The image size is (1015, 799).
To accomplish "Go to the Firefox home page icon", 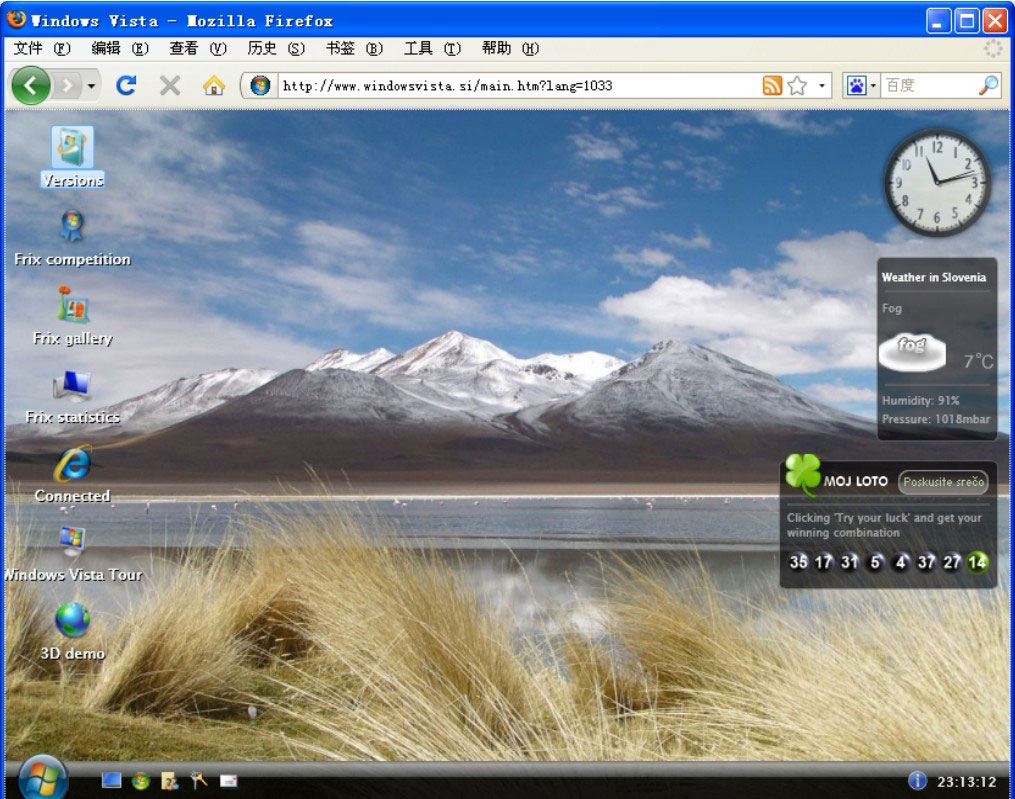I will click(214, 85).
